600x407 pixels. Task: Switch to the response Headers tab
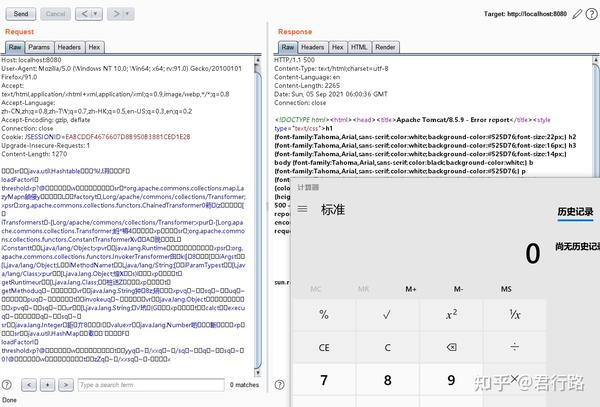click(313, 47)
